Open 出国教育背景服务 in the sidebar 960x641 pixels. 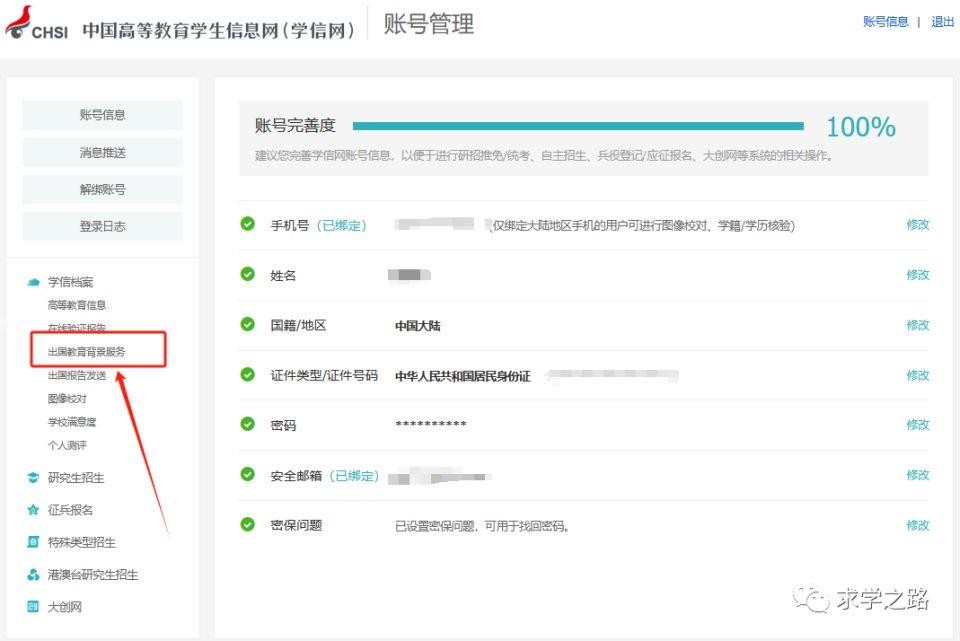[87, 352]
